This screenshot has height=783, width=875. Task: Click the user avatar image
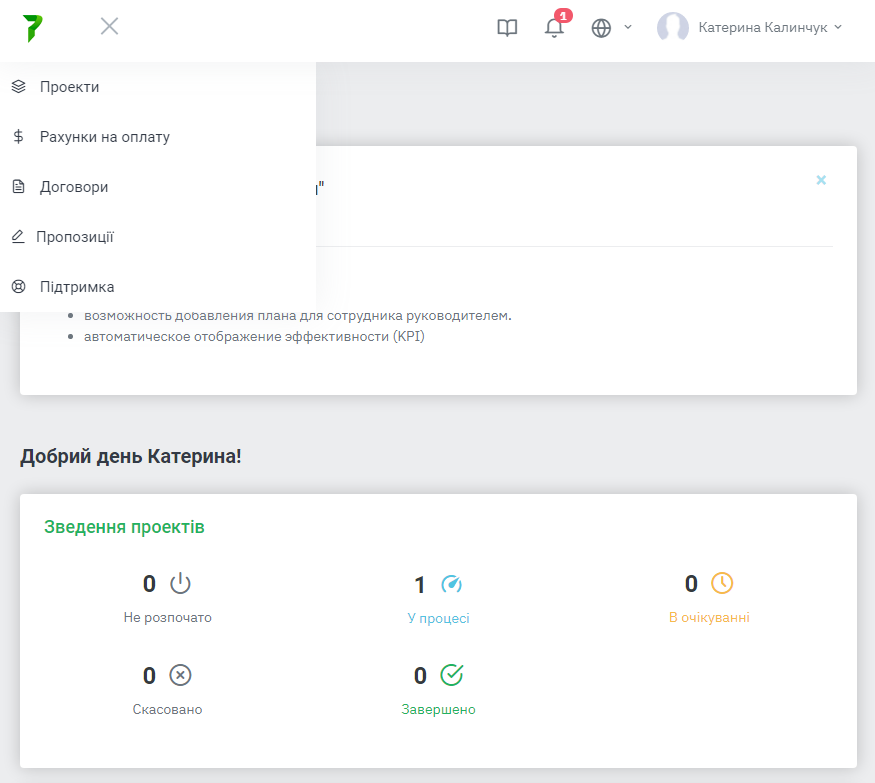[672, 28]
